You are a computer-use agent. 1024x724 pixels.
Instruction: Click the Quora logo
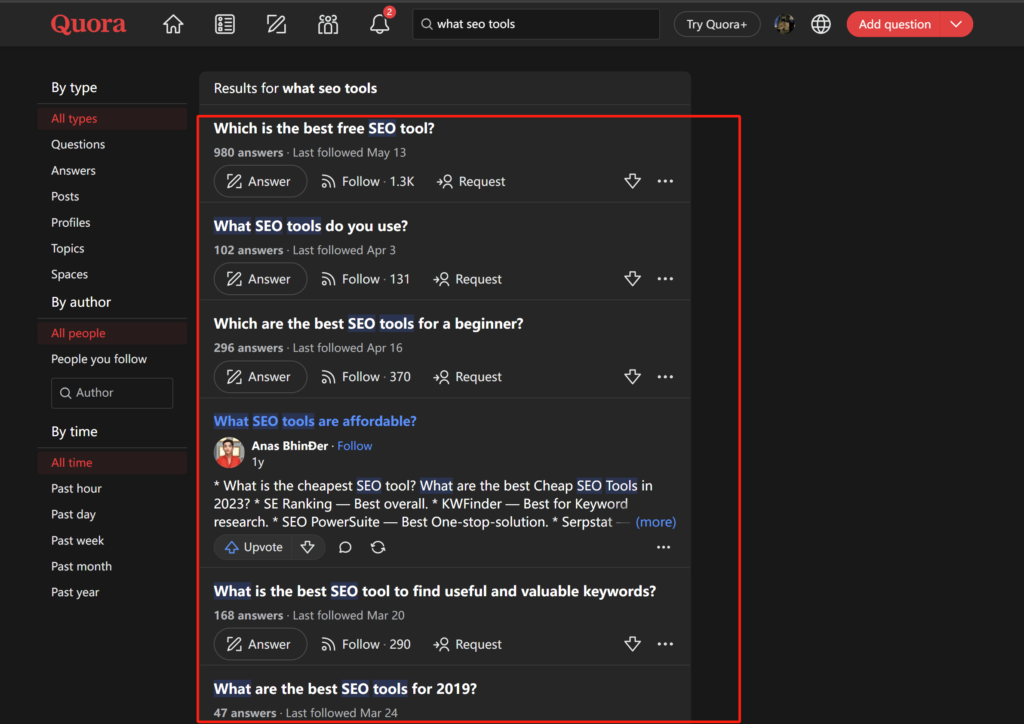[x=88, y=24]
